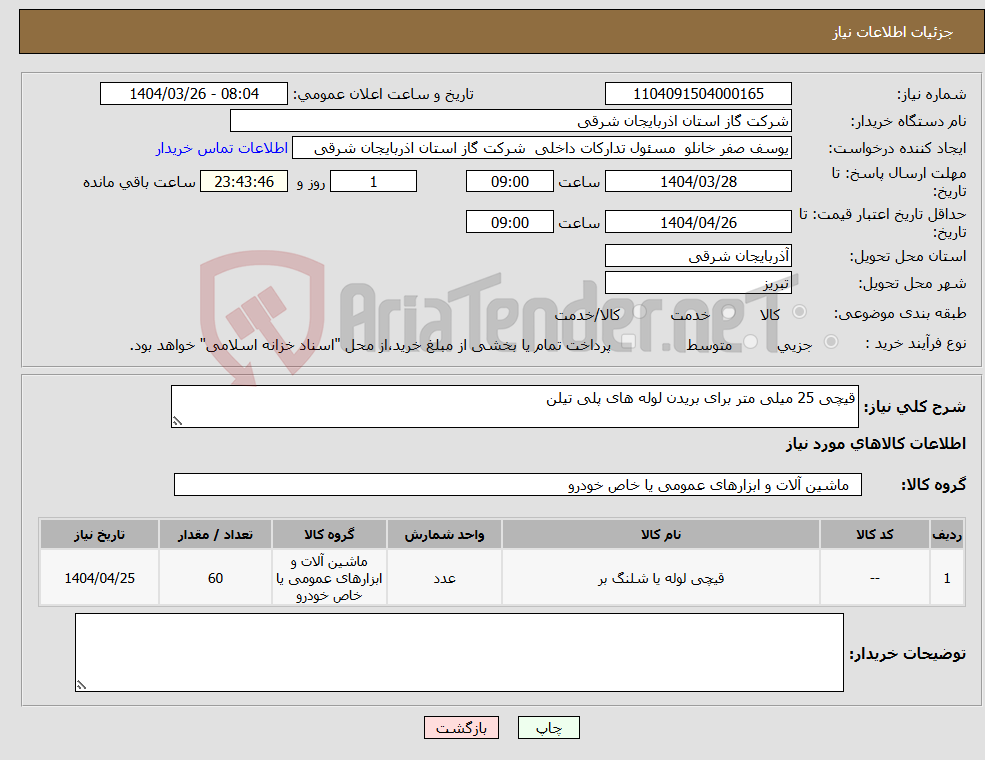Viewport: 985px width, 760px height.
Task: Click need number field 1104091504000165
Action: [x=698, y=94]
